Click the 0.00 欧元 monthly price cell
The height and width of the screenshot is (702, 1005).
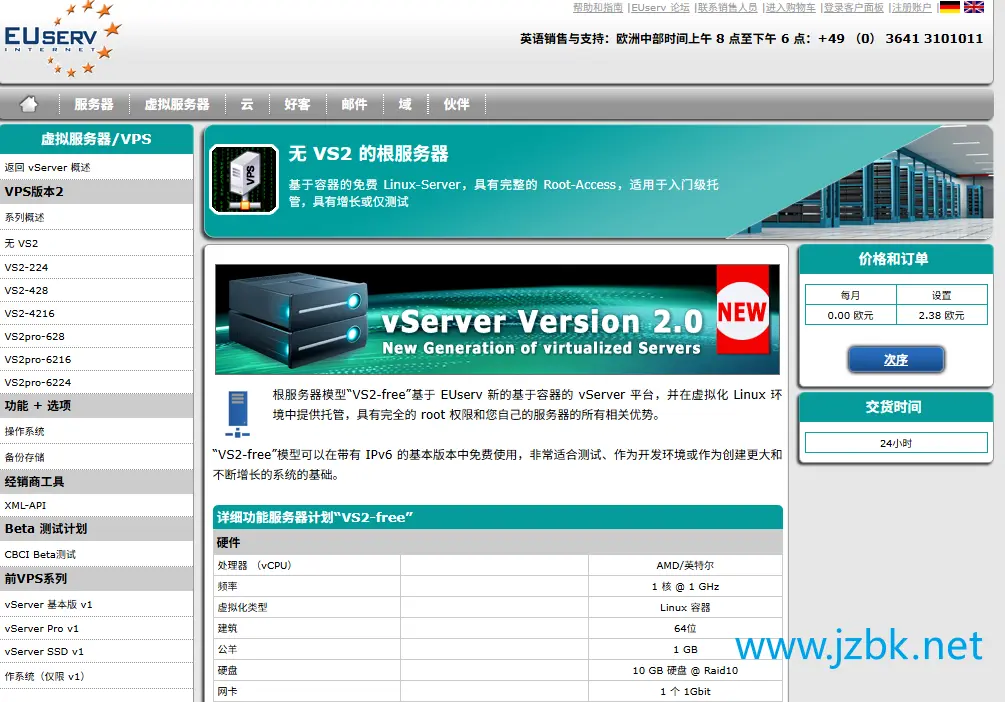click(x=851, y=315)
